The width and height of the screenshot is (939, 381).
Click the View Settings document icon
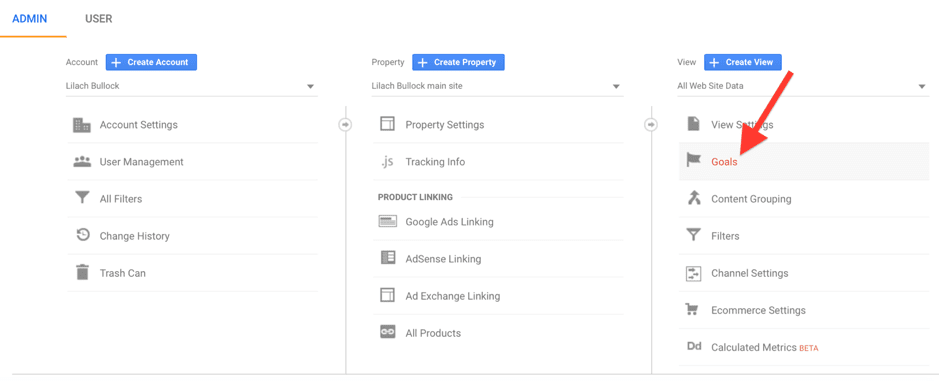(693, 124)
